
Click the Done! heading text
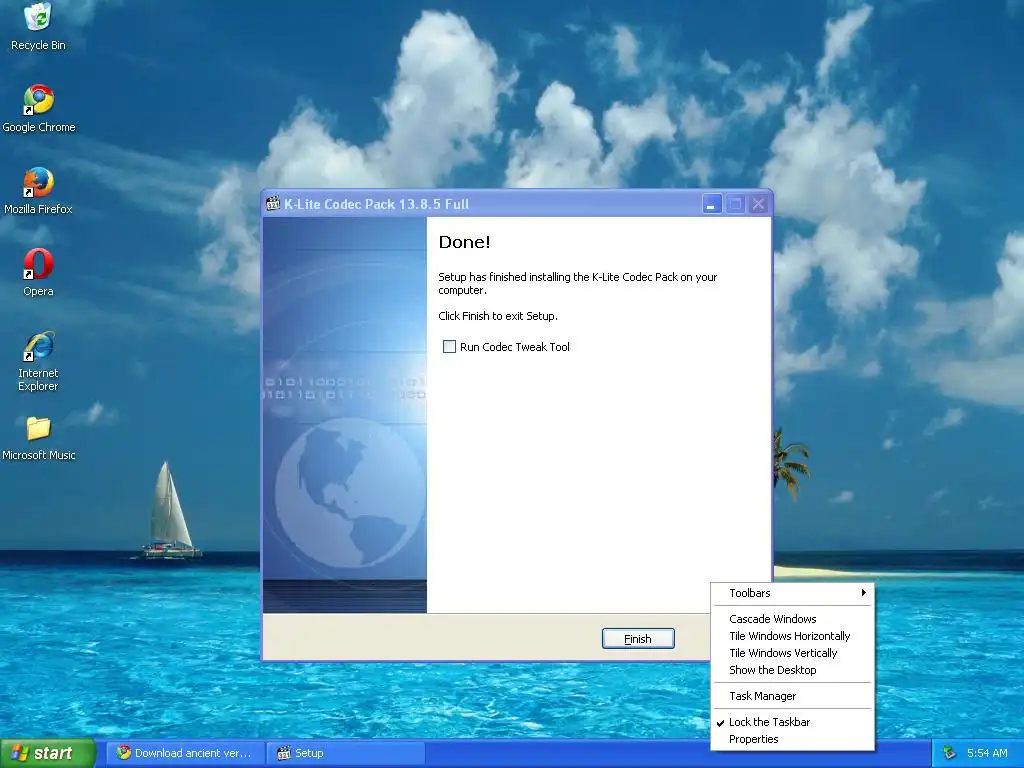click(464, 242)
